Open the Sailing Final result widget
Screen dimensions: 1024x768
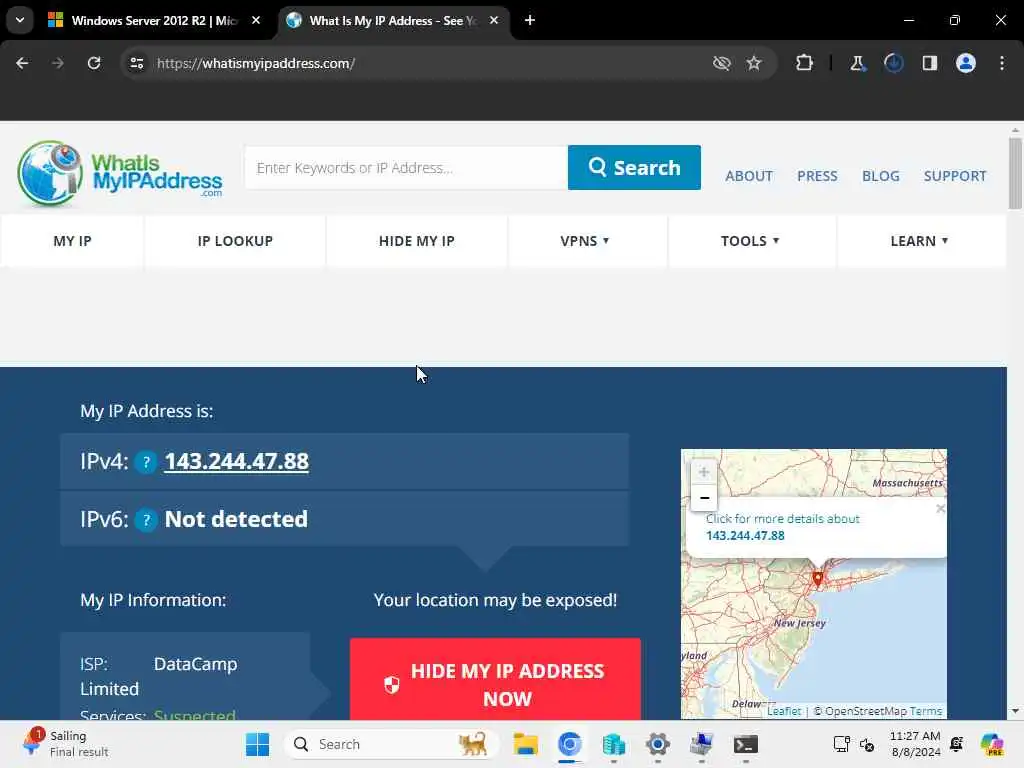pos(65,744)
